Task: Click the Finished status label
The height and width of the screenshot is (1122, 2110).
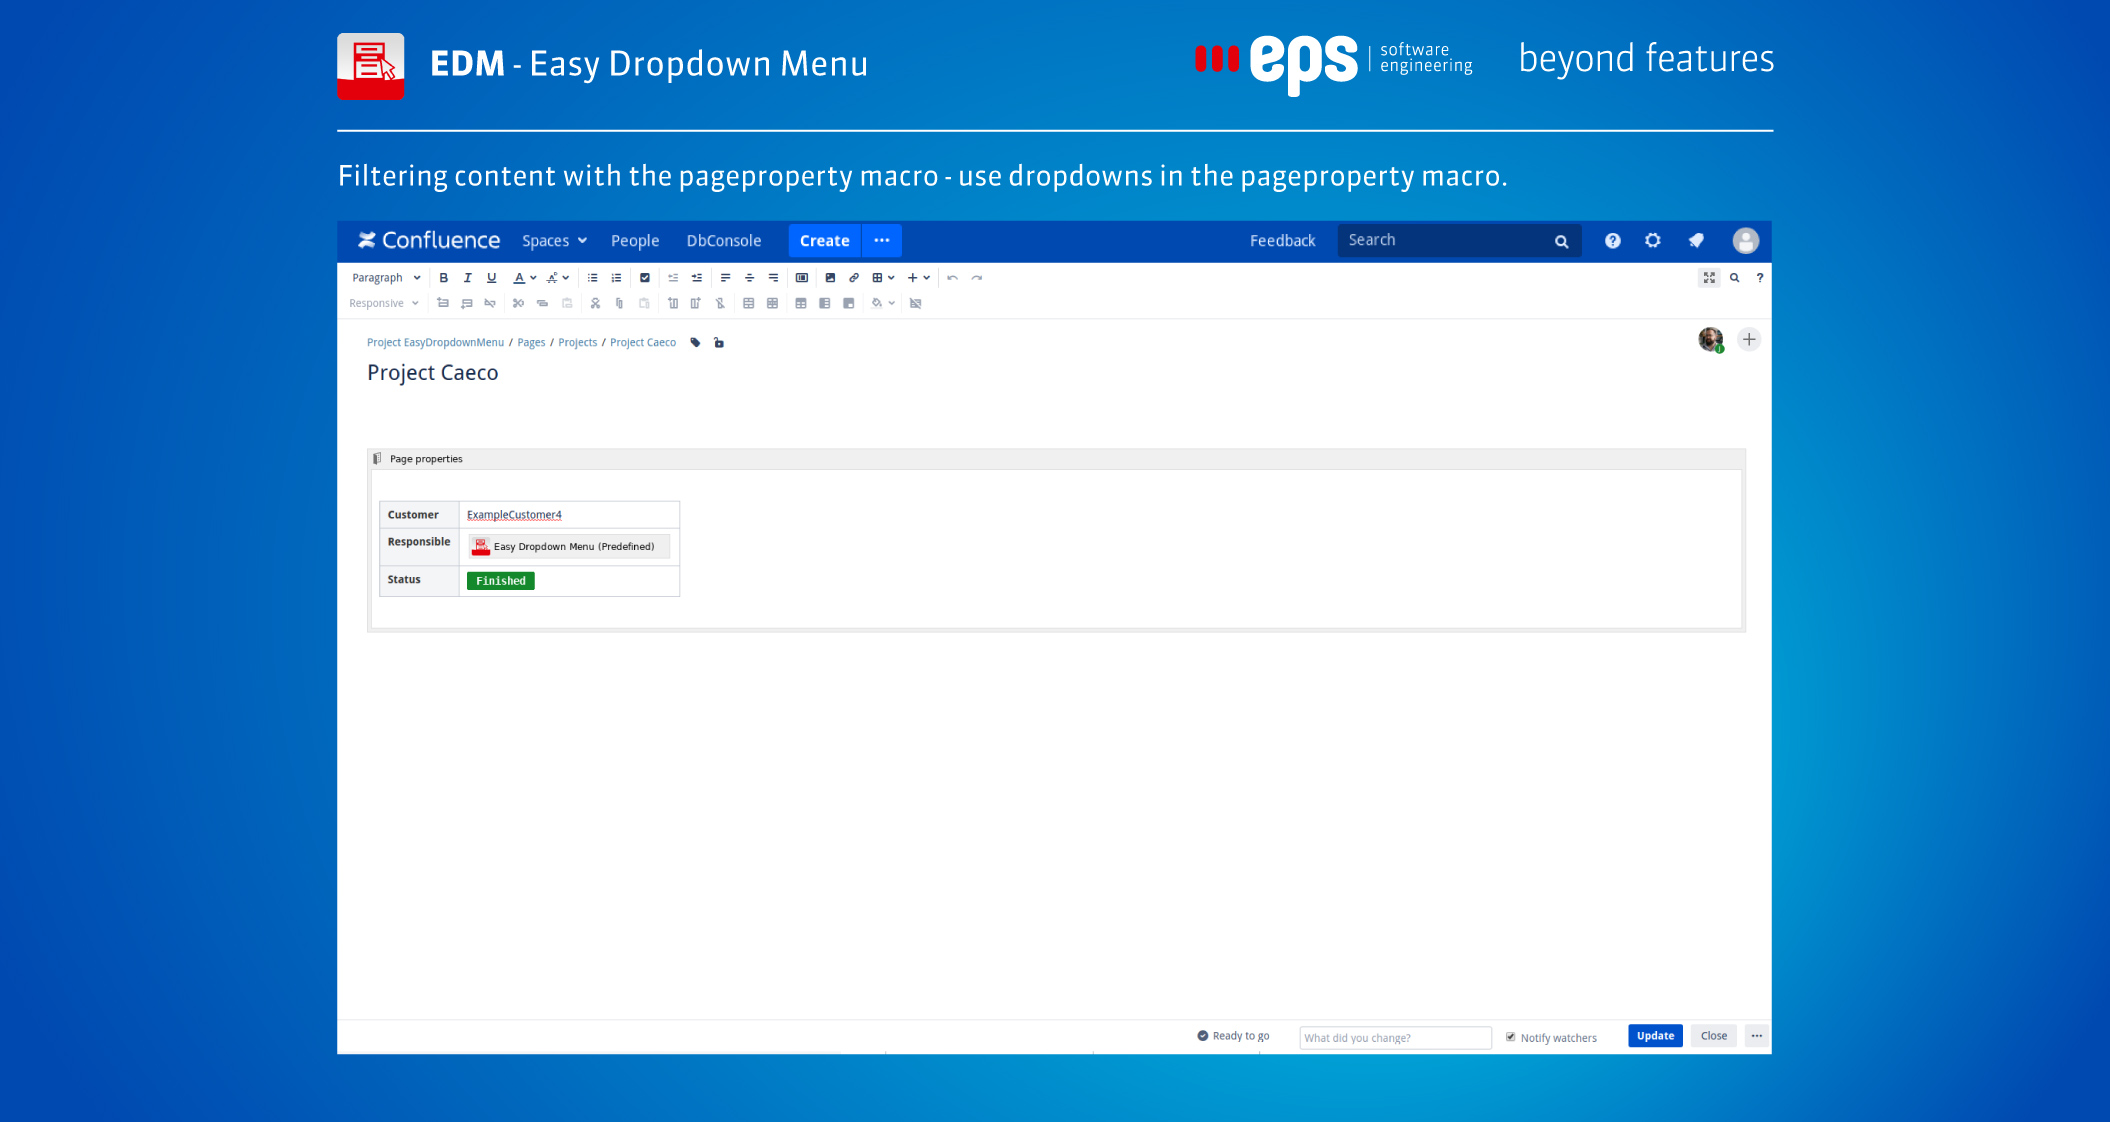Action: pyautogui.click(x=500, y=578)
